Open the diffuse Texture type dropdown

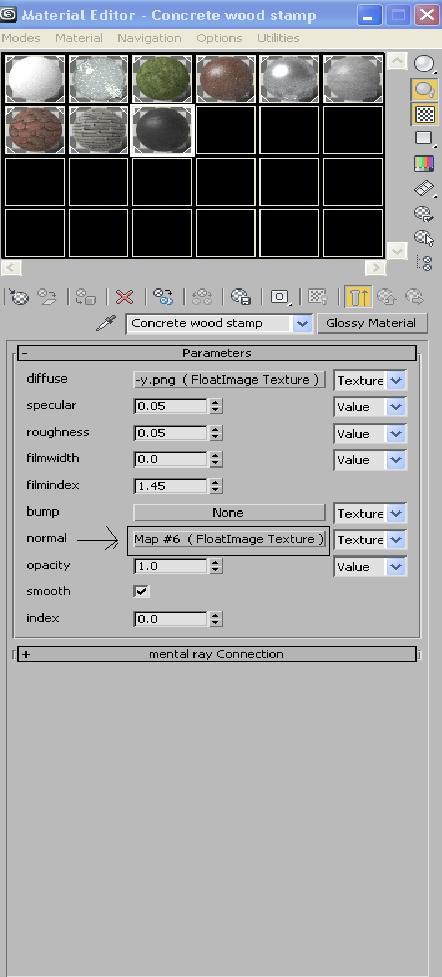(x=396, y=380)
